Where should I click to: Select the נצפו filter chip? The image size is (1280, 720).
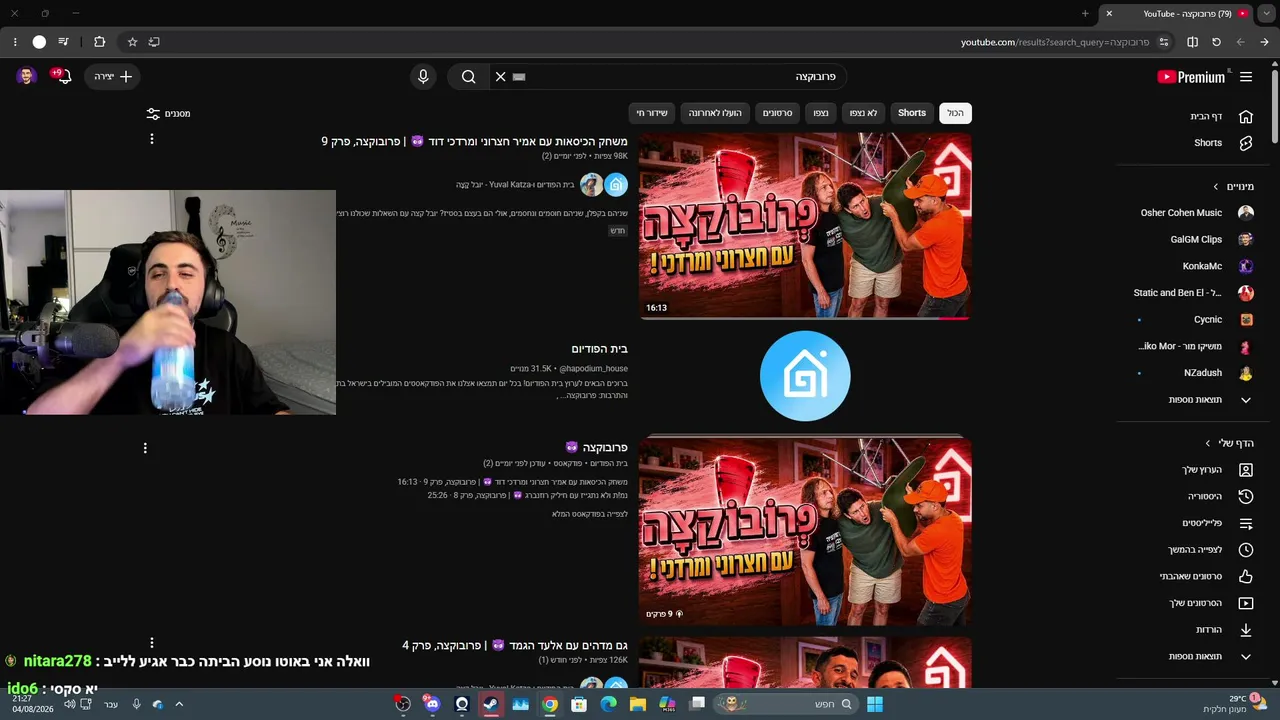(820, 113)
